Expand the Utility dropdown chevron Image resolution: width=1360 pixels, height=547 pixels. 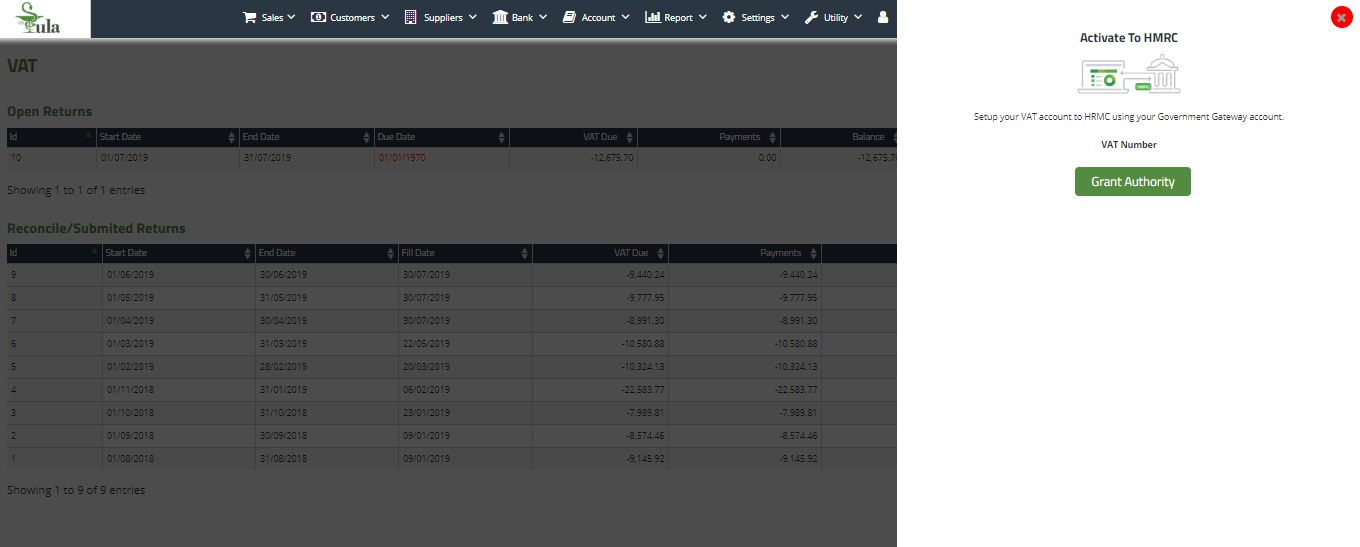[x=857, y=17]
